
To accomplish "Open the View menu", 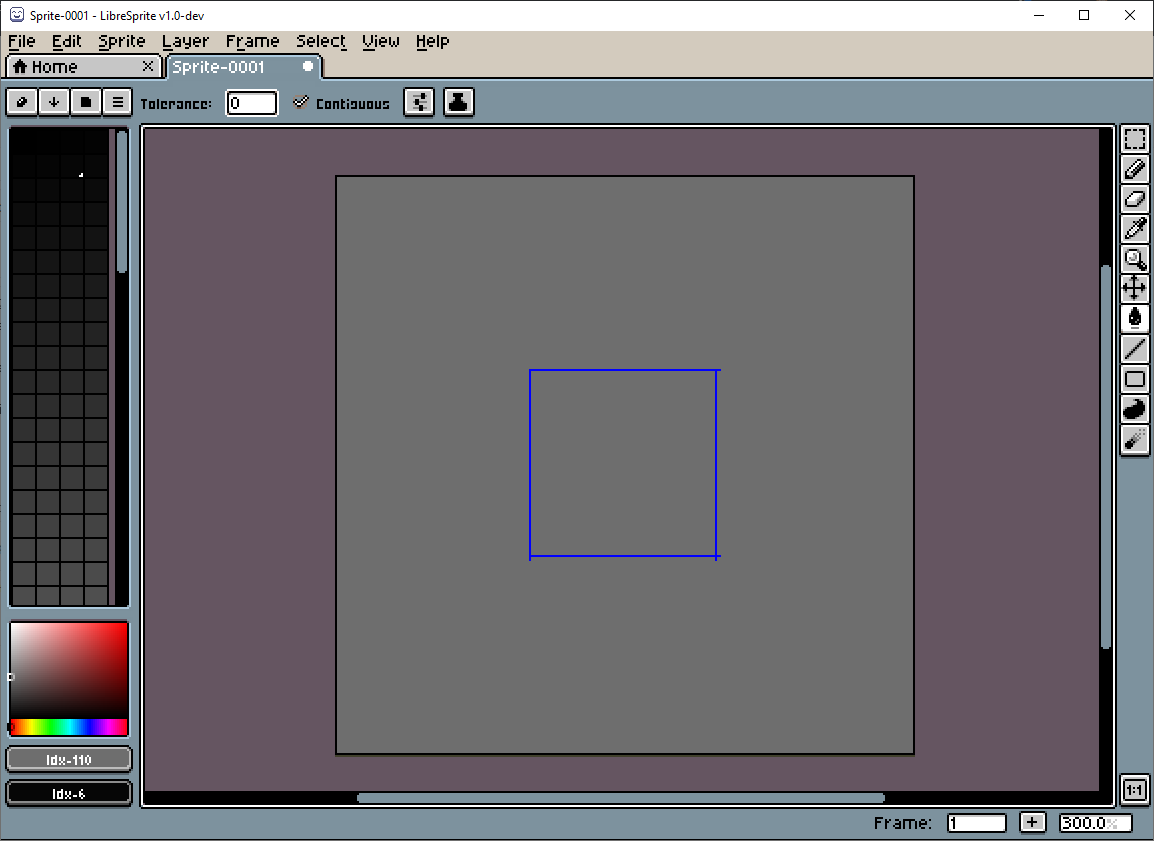I will pos(380,41).
